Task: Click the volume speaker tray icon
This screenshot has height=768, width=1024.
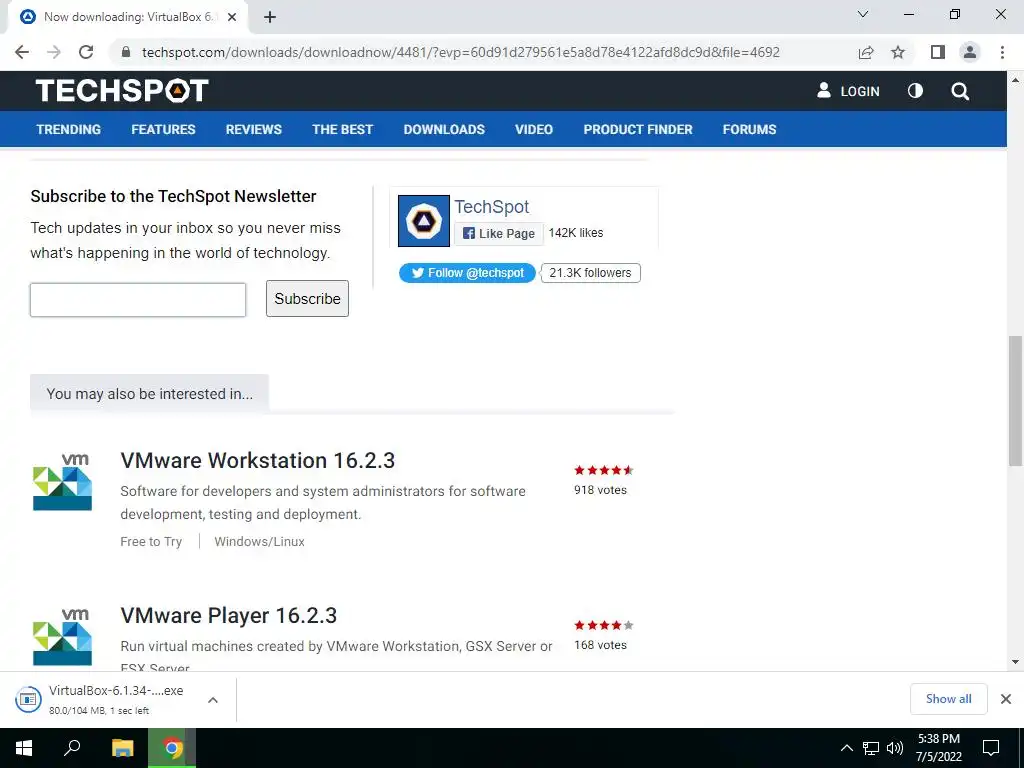Action: (x=895, y=748)
